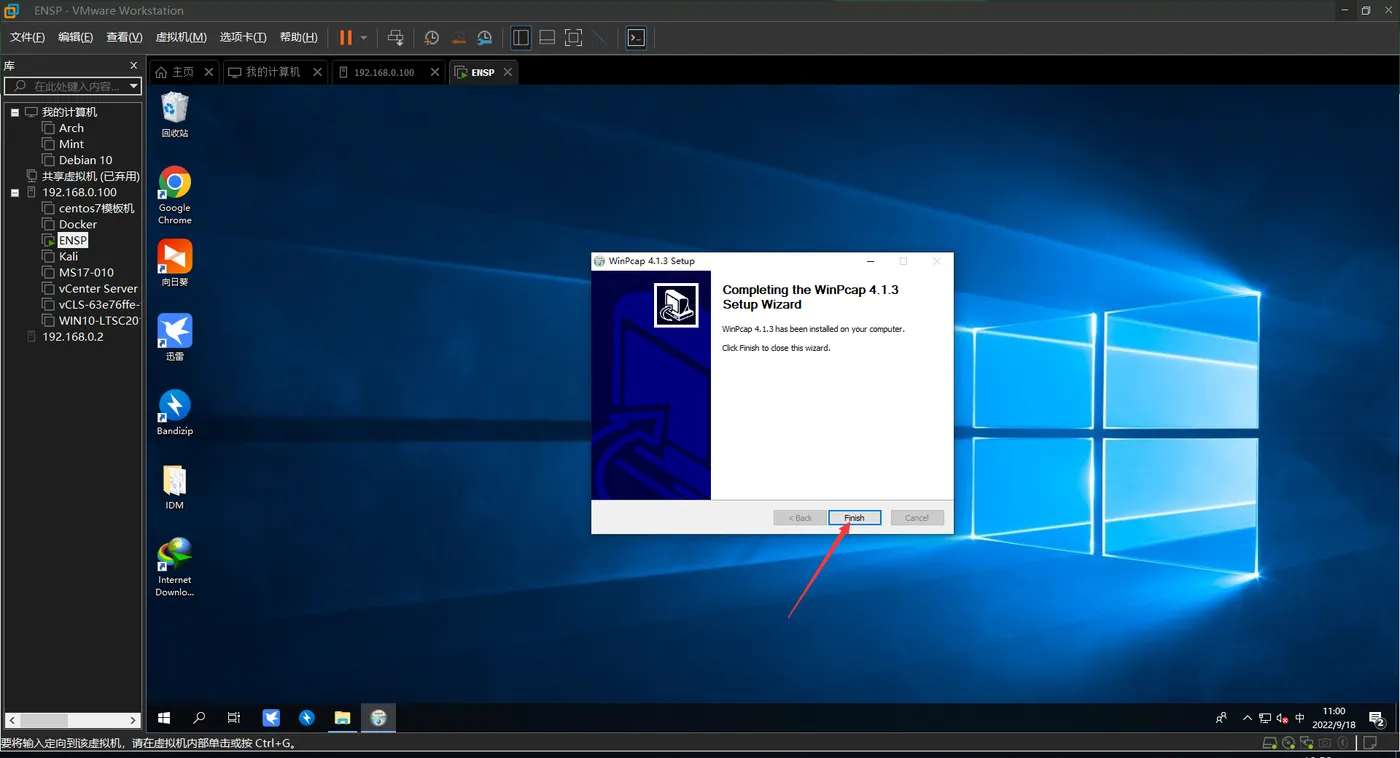Click the WinPcap installer taskbar icon
The height and width of the screenshot is (758, 1400).
[378, 717]
